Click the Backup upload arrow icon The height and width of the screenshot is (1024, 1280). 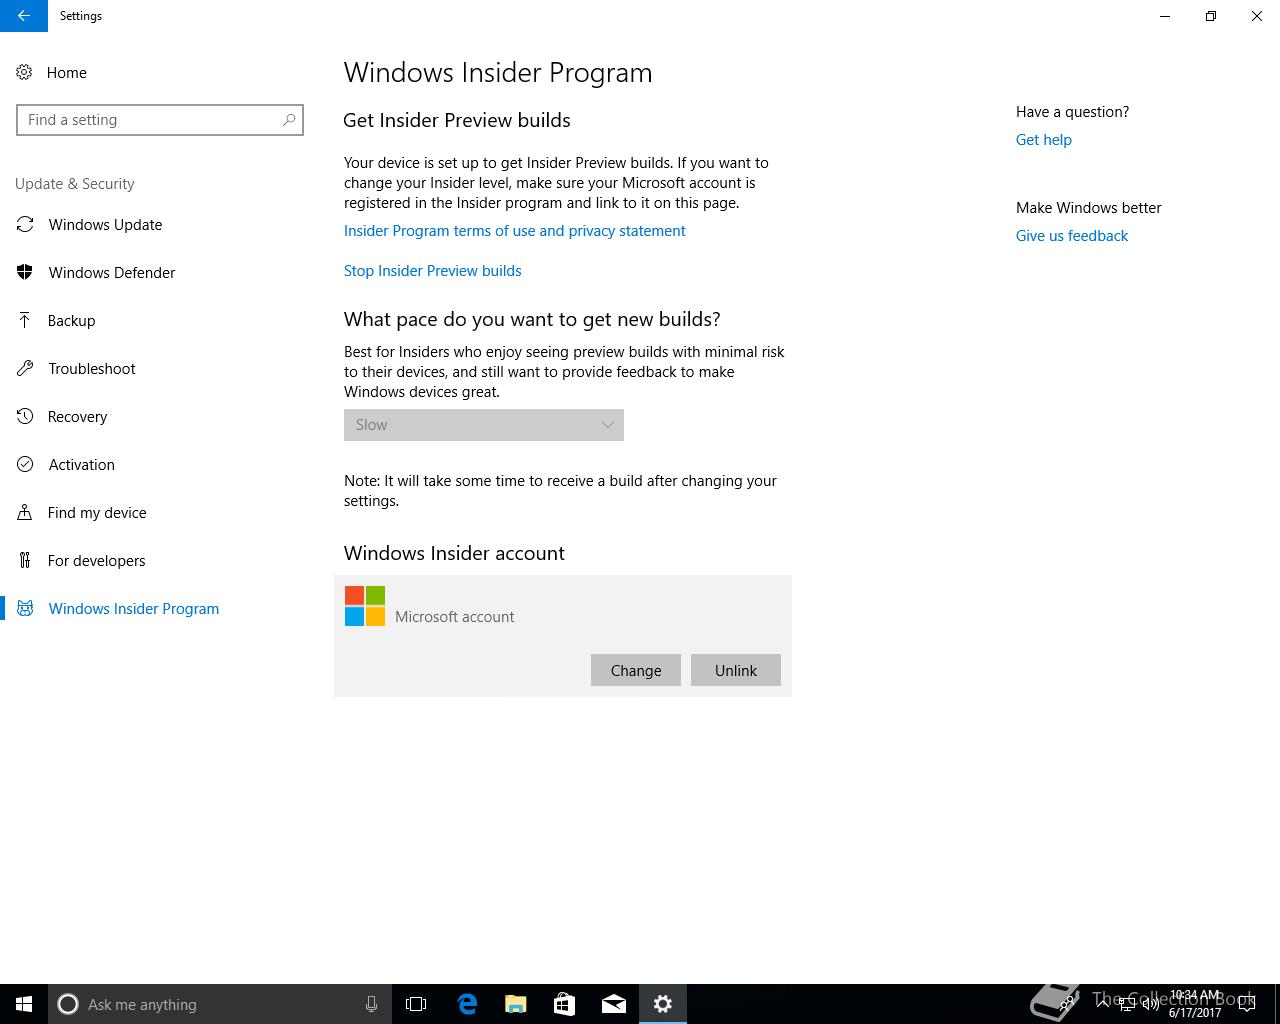[x=25, y=320]
